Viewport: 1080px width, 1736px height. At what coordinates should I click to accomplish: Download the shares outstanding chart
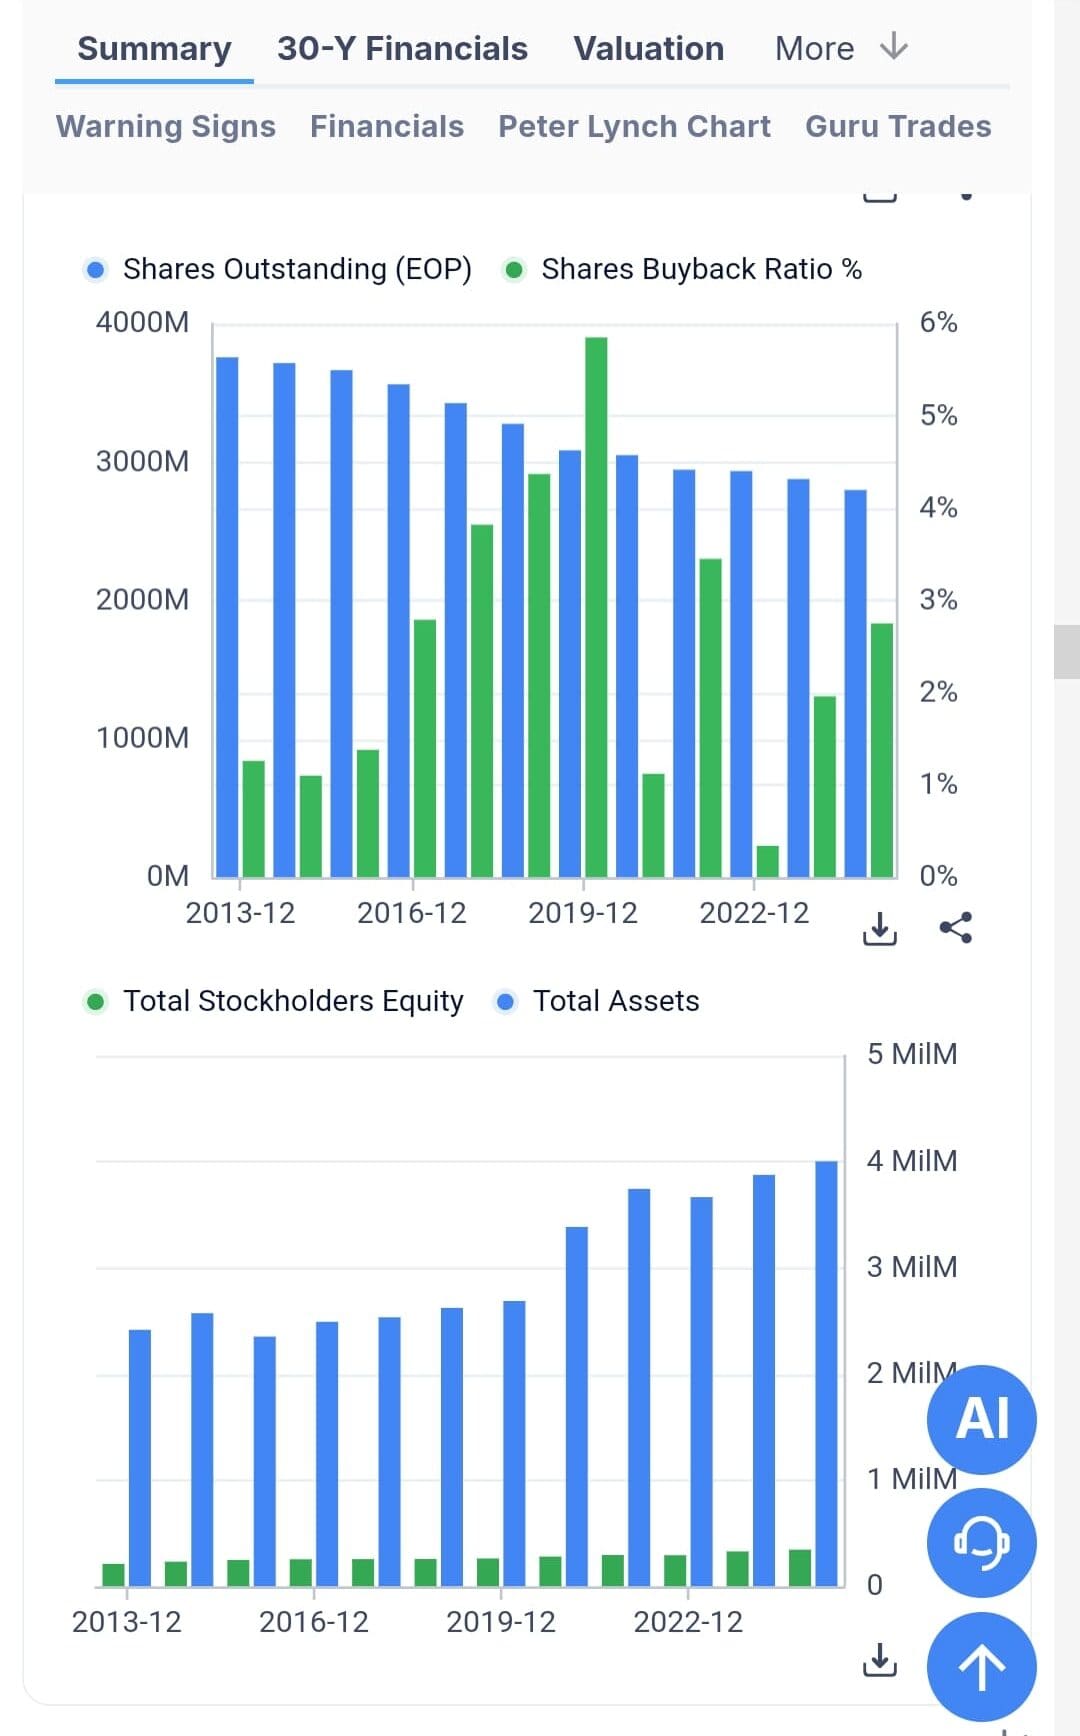pos(879,929)
